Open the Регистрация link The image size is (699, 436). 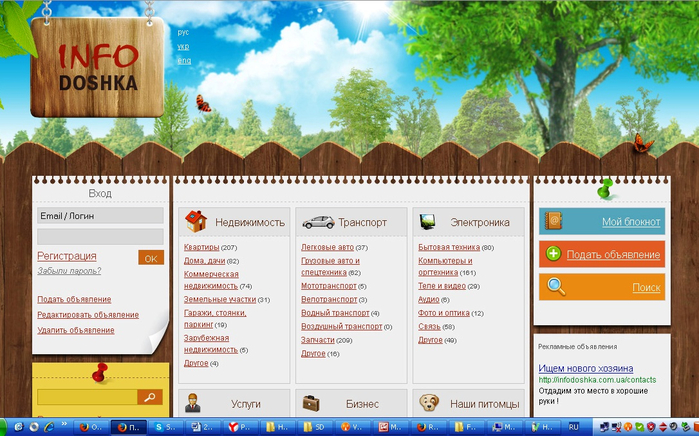point(67,256)
